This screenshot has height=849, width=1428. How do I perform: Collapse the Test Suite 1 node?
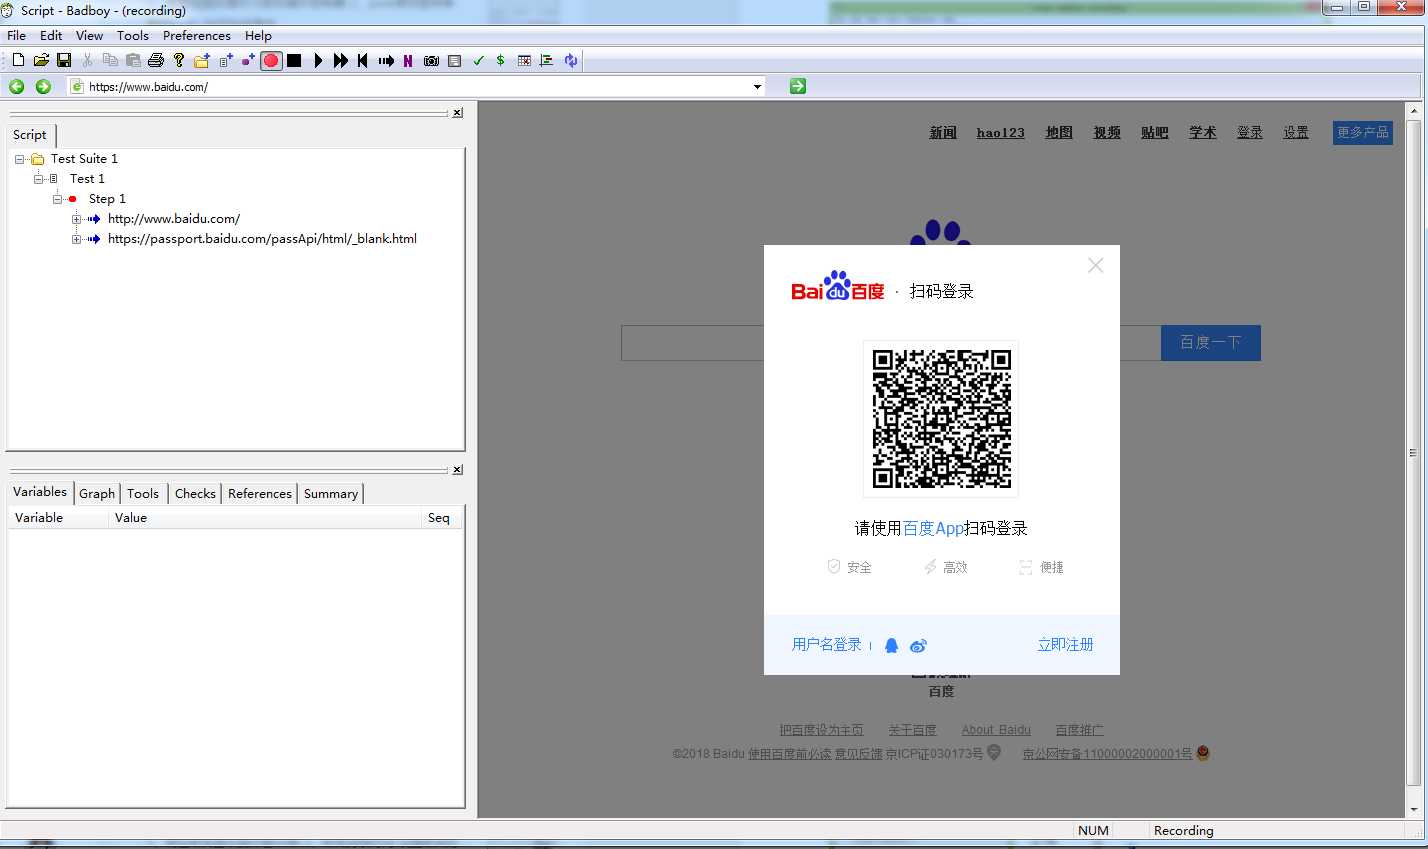tap(19, 159)
